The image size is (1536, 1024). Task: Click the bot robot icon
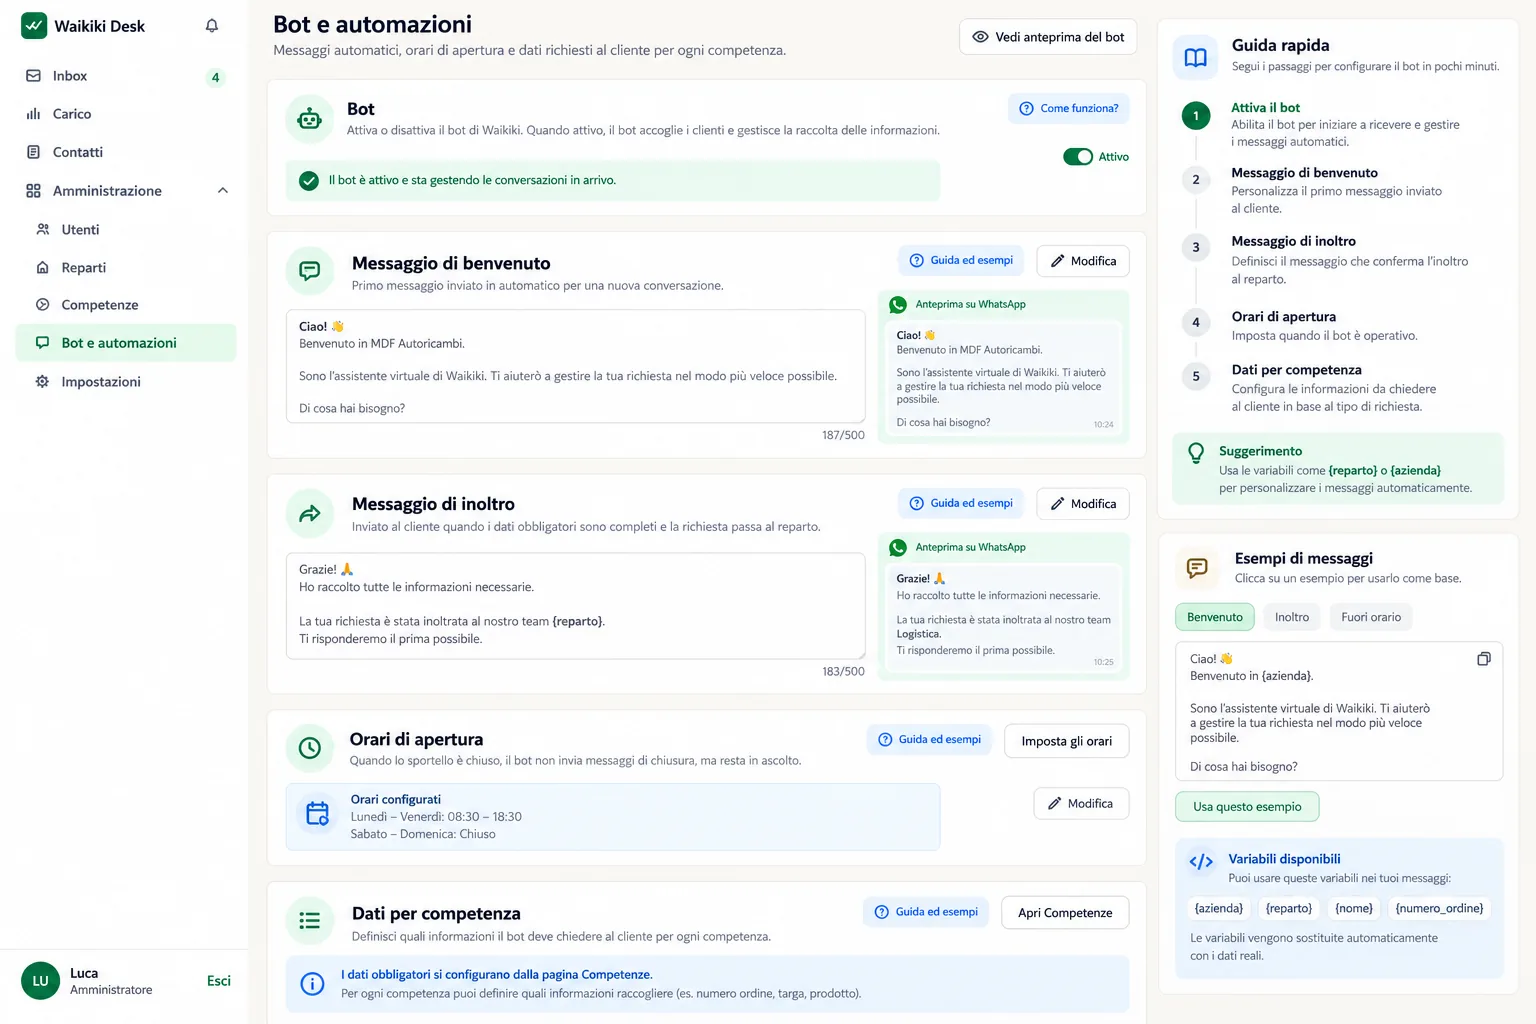310,120
